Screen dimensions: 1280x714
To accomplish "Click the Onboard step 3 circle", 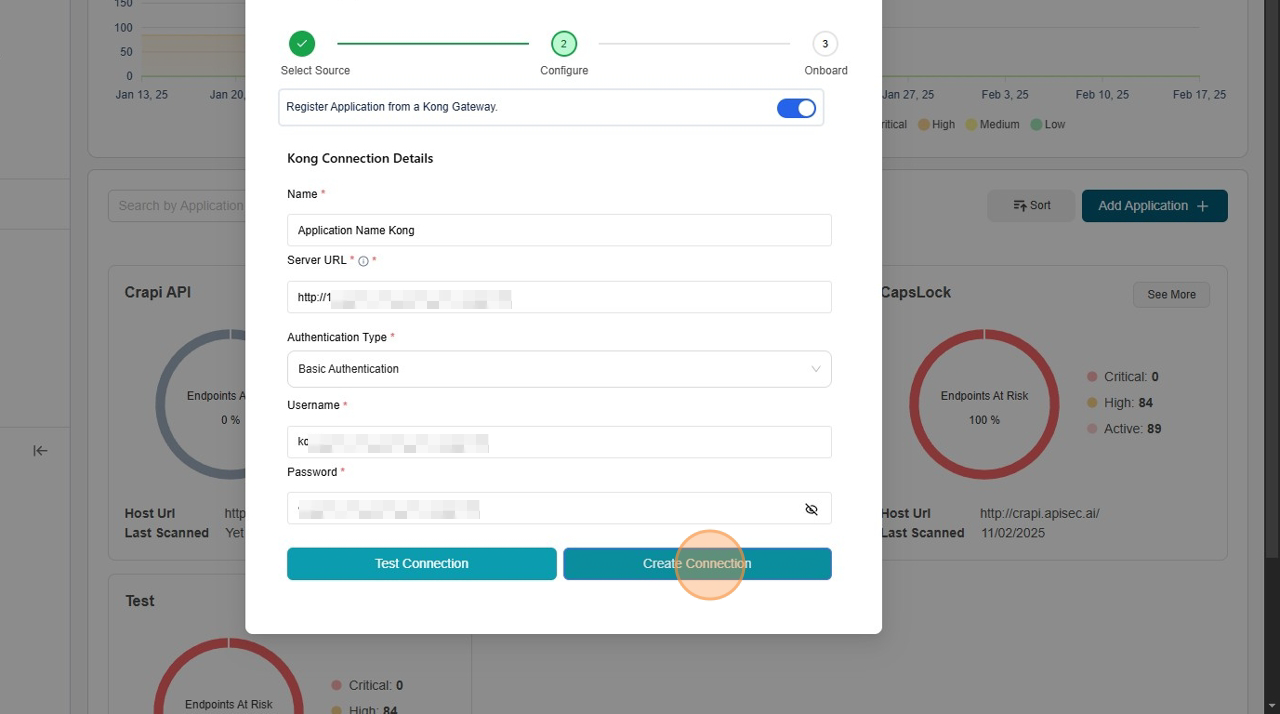I will pyautogui.click(x=825, y=44).
